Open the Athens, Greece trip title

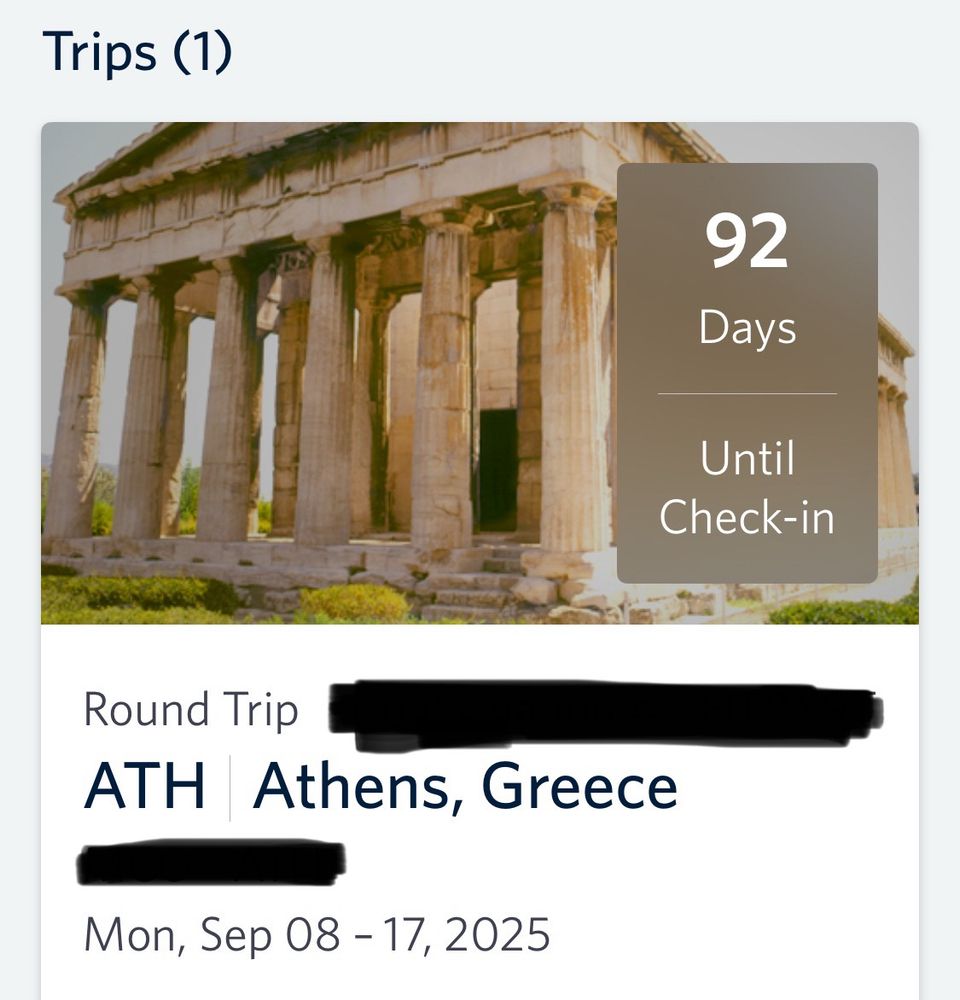(x=465, y=787)
